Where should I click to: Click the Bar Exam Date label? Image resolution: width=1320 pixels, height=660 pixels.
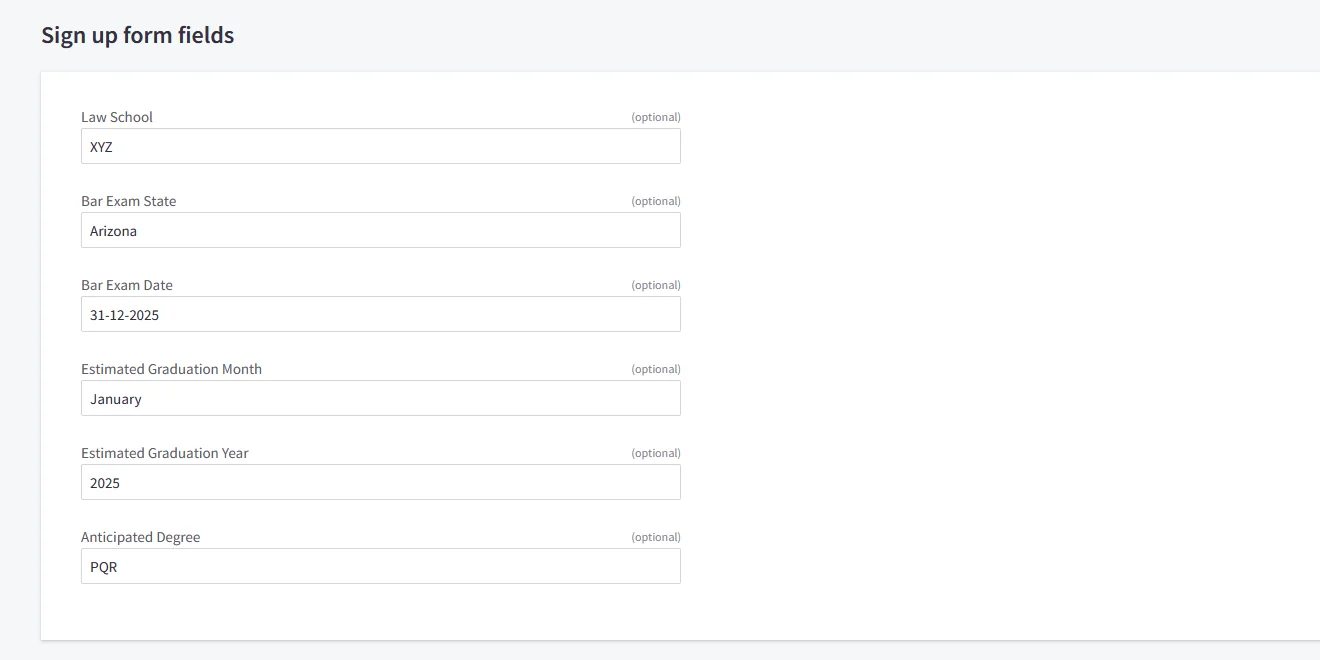[127, 284]
